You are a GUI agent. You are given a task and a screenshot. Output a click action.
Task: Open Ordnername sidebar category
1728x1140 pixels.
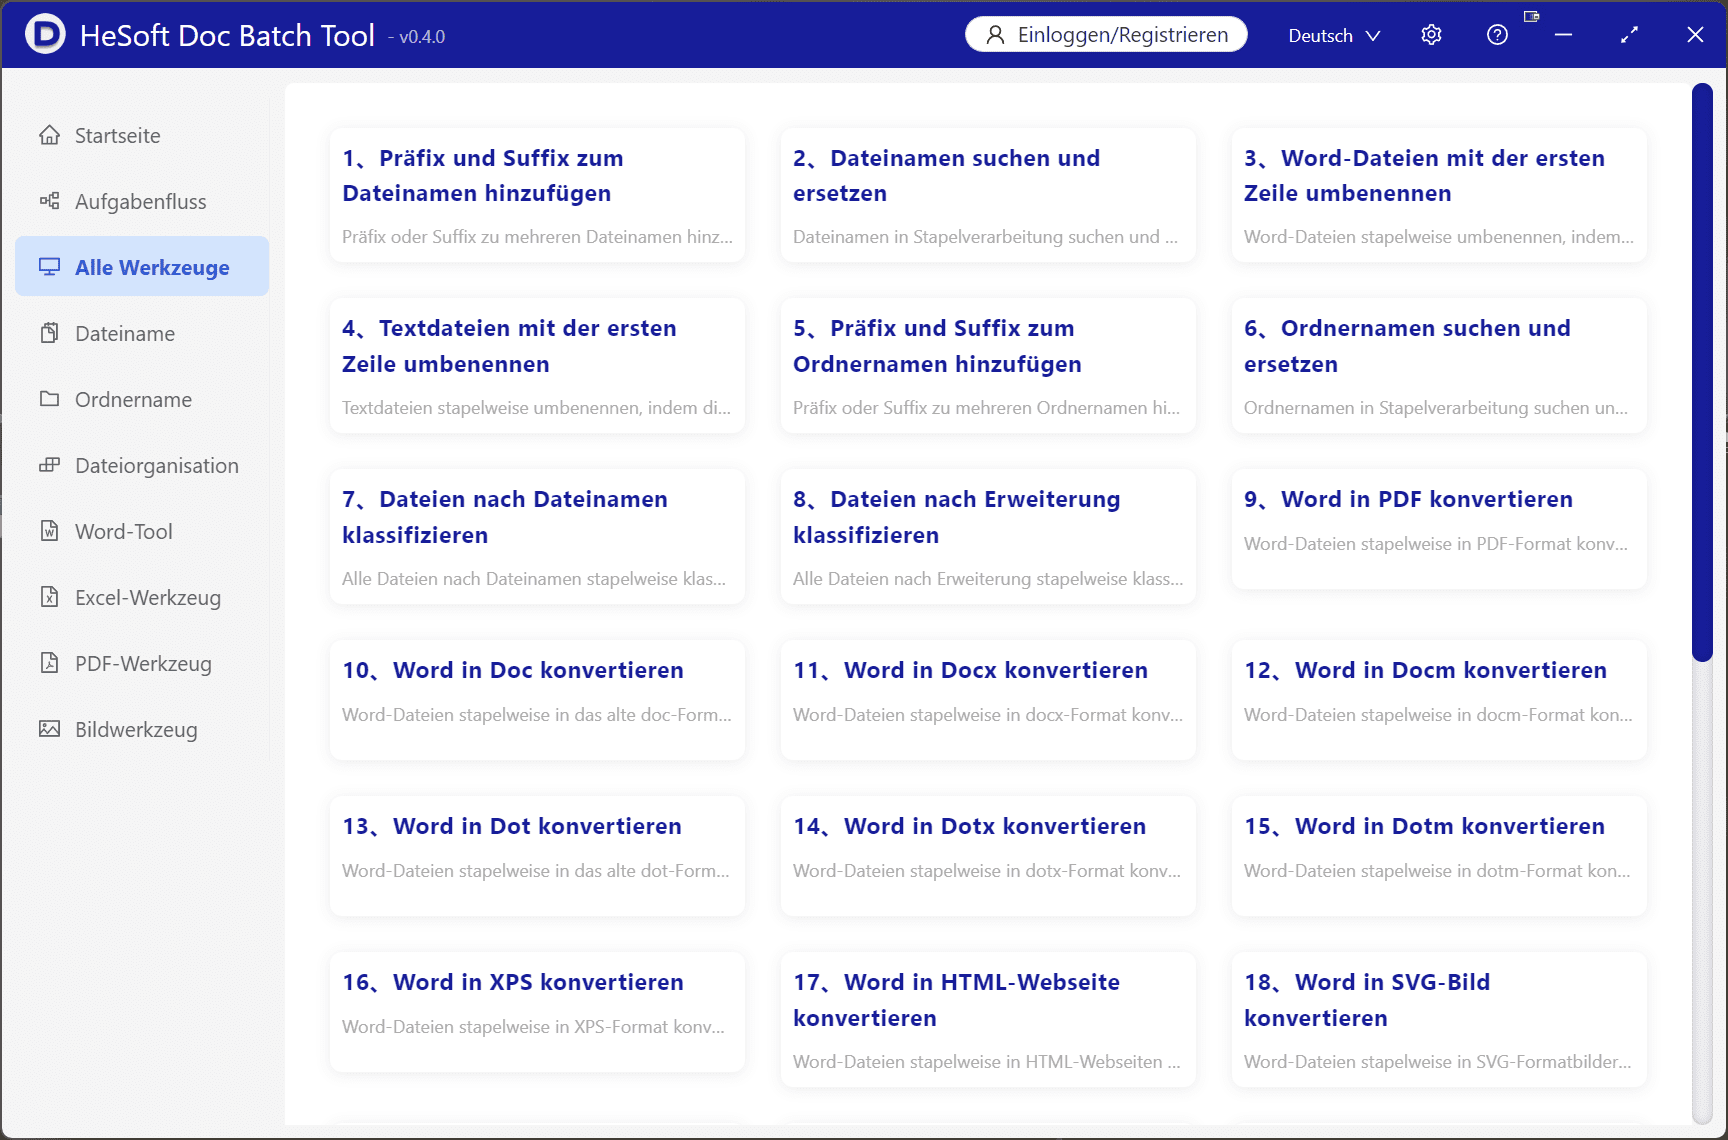pos(142,399)
